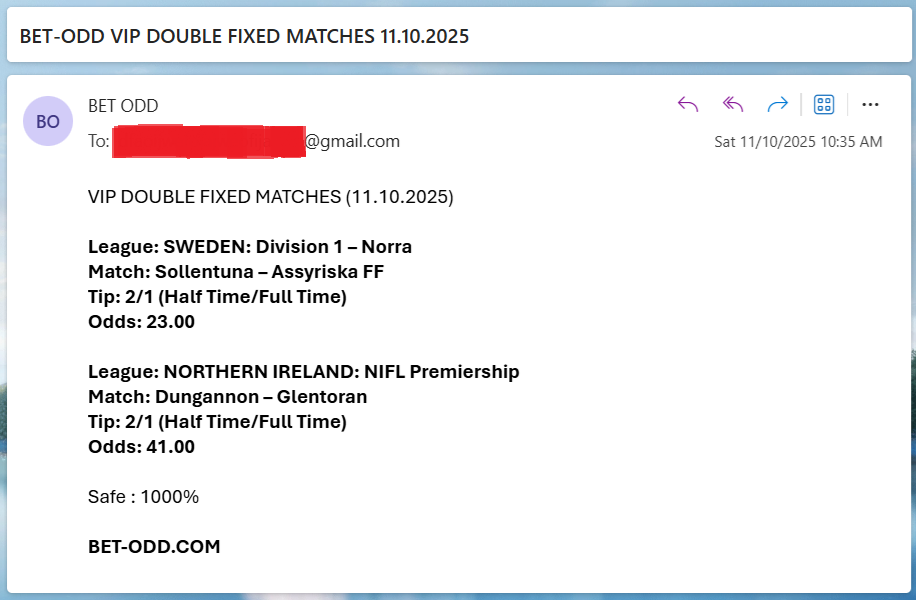Click the NORTHERN IRELAND NIFL Premiership line
The image size is (917, 600).
click(304, 372)
